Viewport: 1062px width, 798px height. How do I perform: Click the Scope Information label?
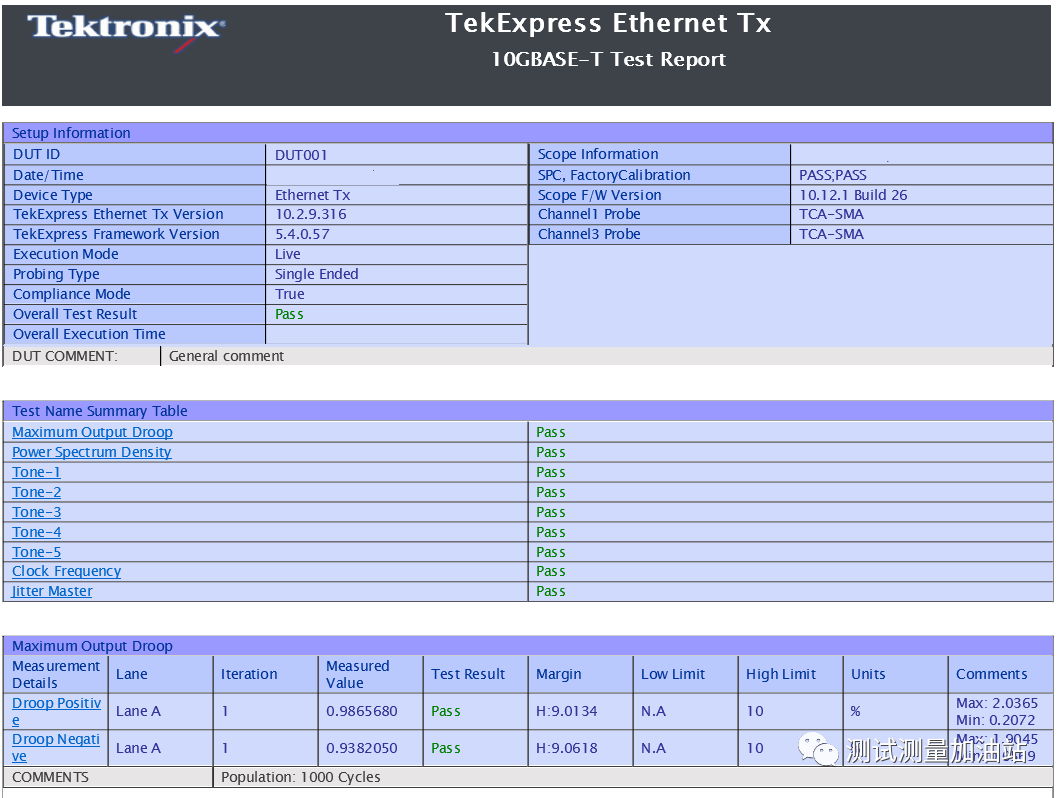598,154
